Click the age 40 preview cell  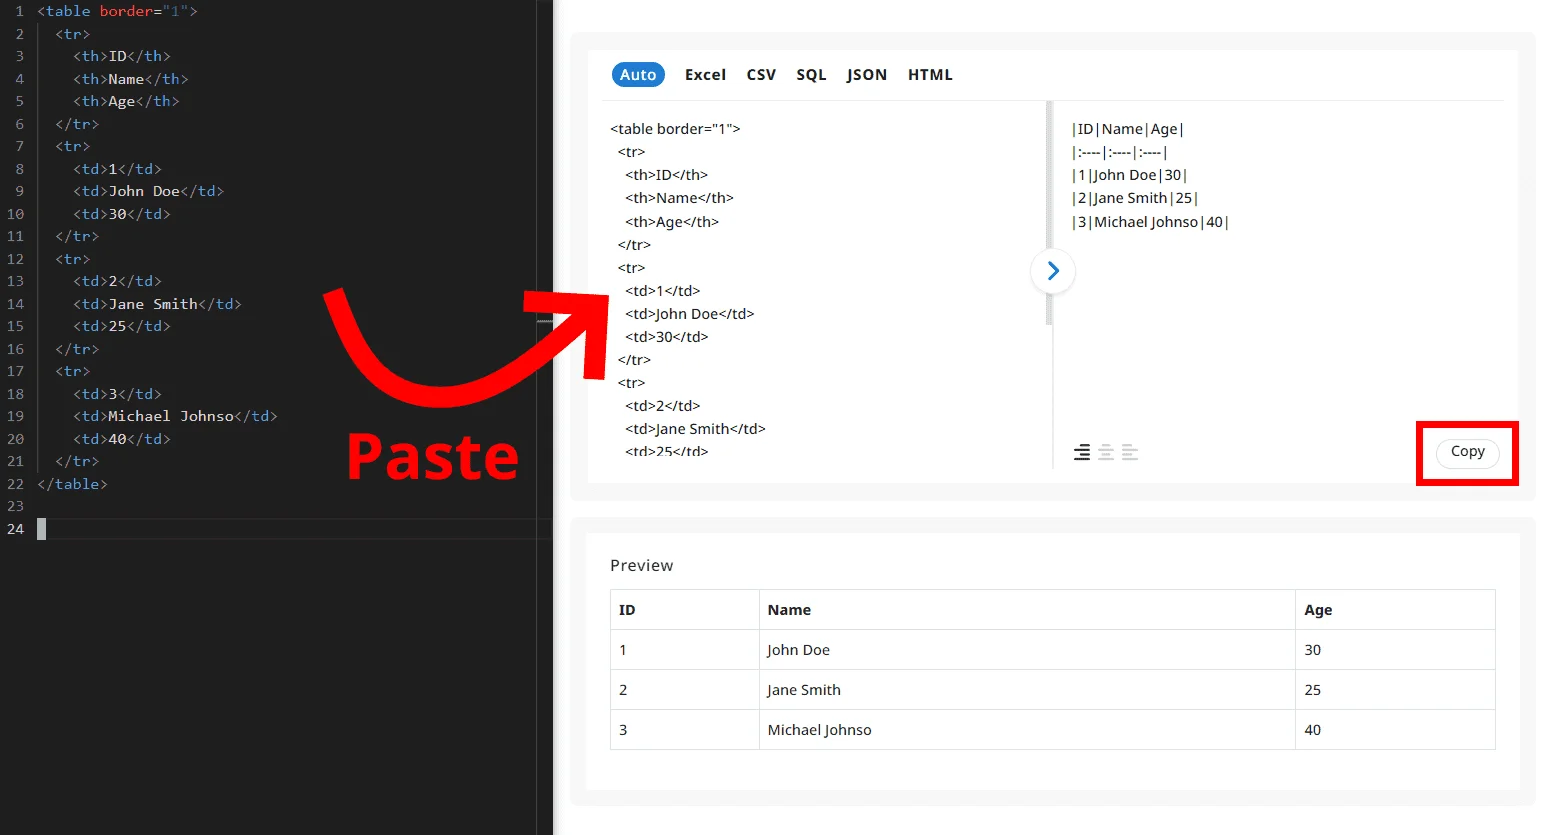click(x=1395, y=730)
